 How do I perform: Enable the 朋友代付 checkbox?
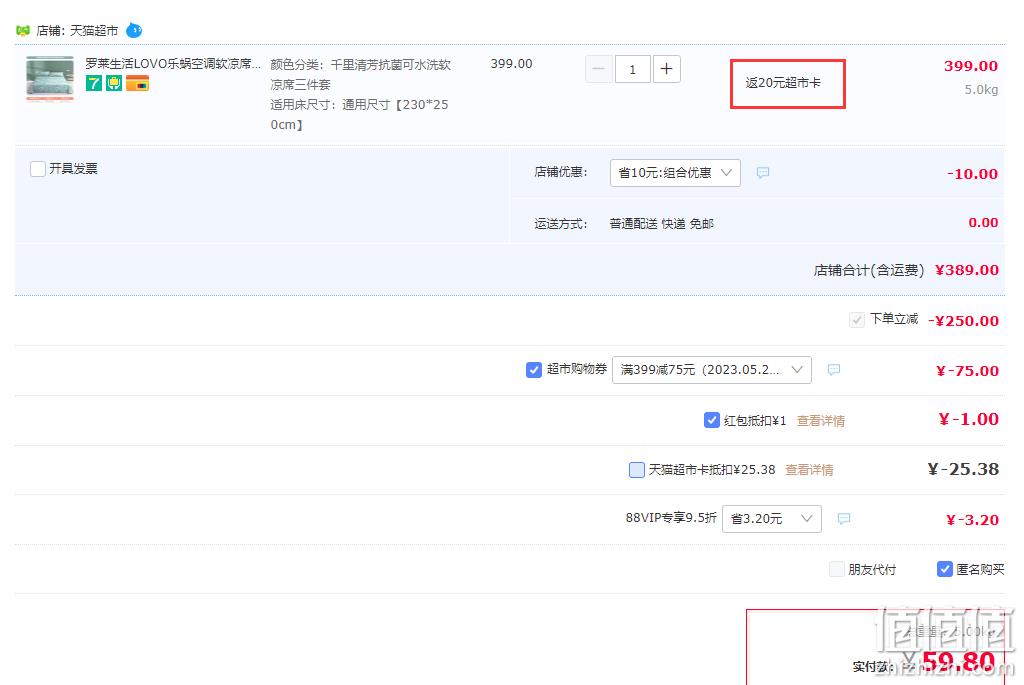pos(837,569)
